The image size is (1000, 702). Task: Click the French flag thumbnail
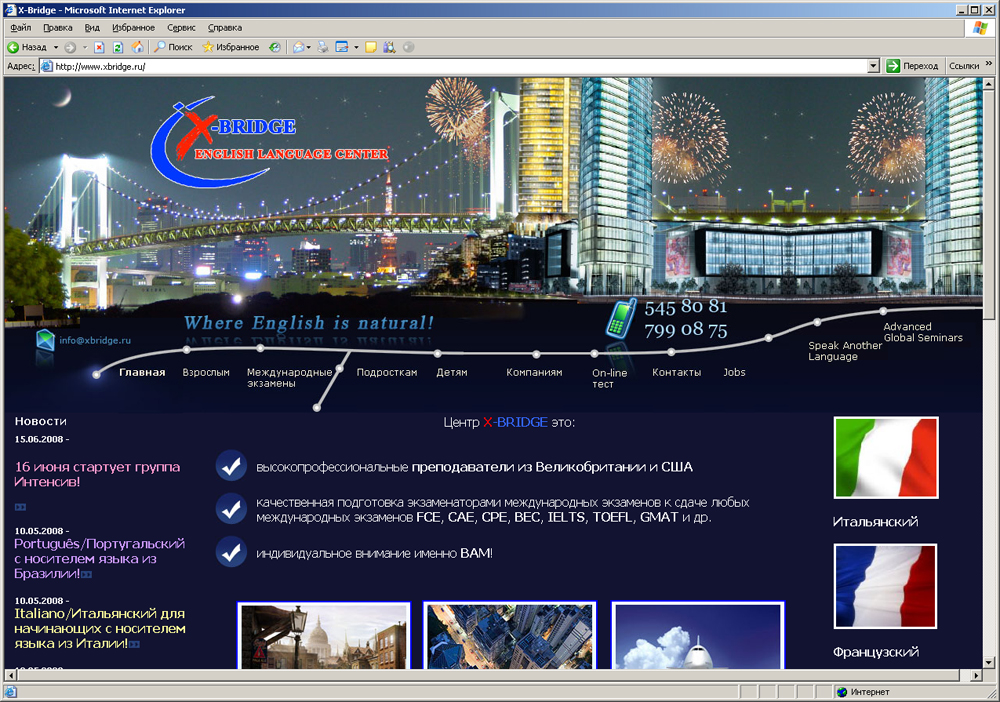[885, 586]
